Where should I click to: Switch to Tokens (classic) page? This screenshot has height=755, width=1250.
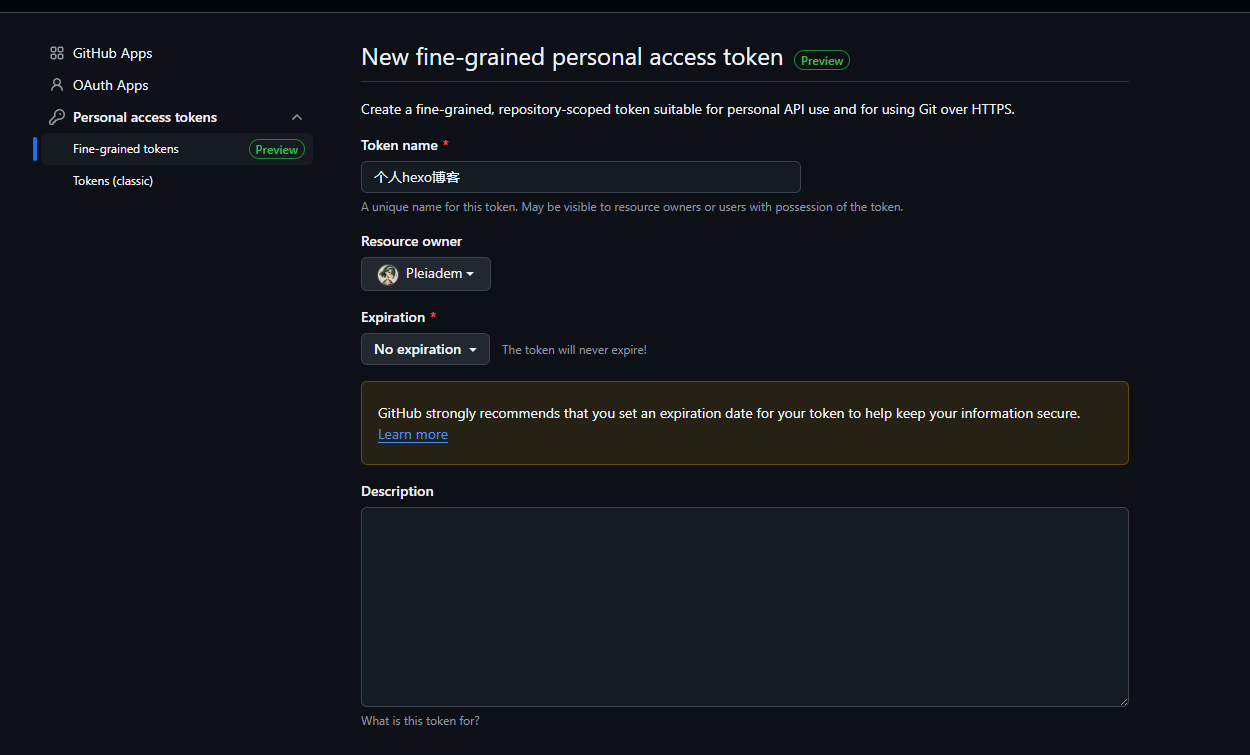point(113,181)
